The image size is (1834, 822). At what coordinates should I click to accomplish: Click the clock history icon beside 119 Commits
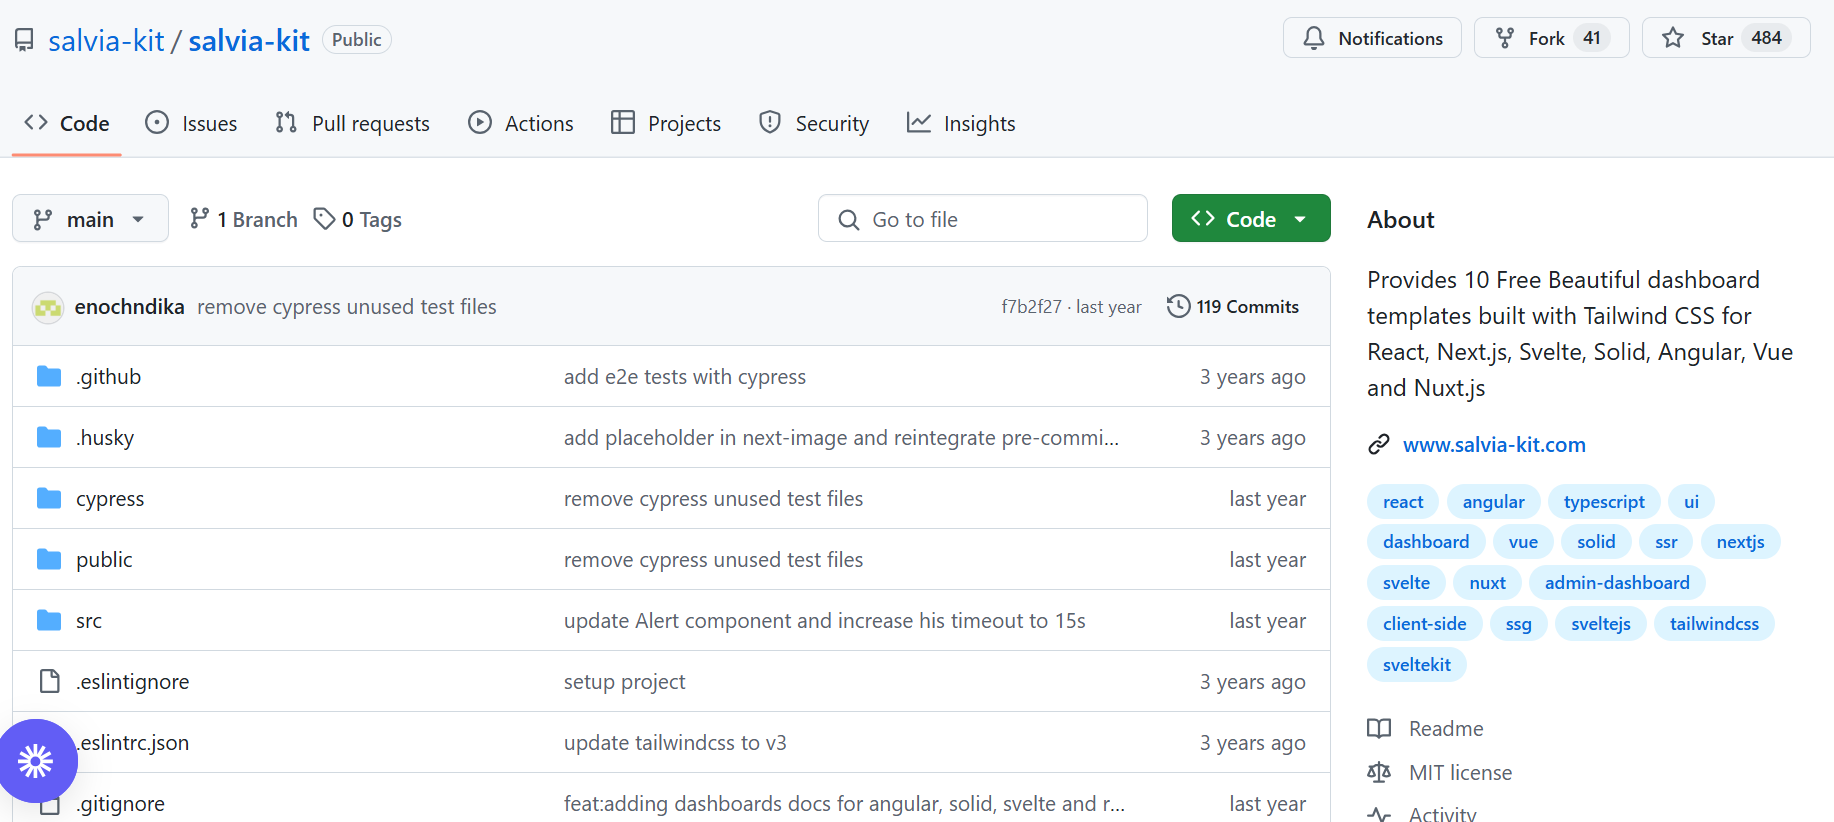coord(1179,306)
